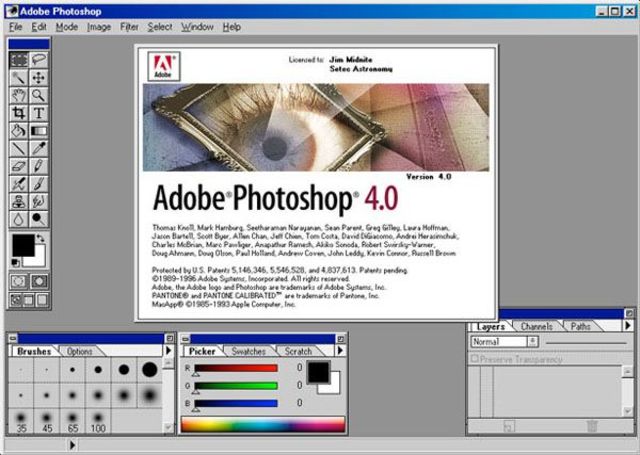Select the Crop tool

19,113
